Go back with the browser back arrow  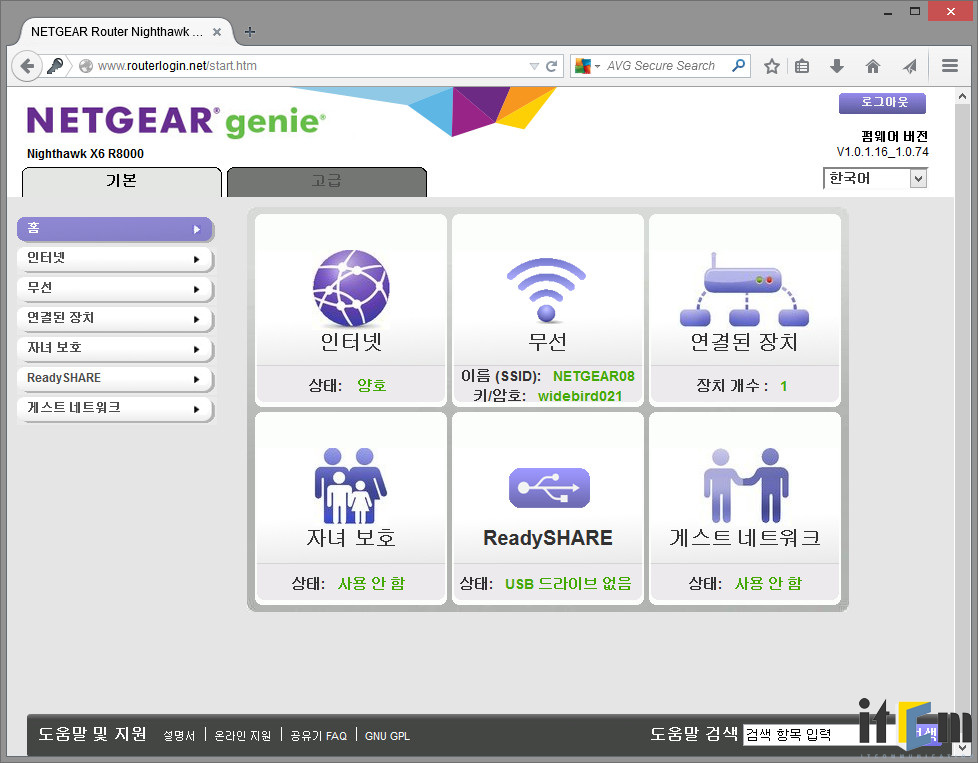pos(27,66)
